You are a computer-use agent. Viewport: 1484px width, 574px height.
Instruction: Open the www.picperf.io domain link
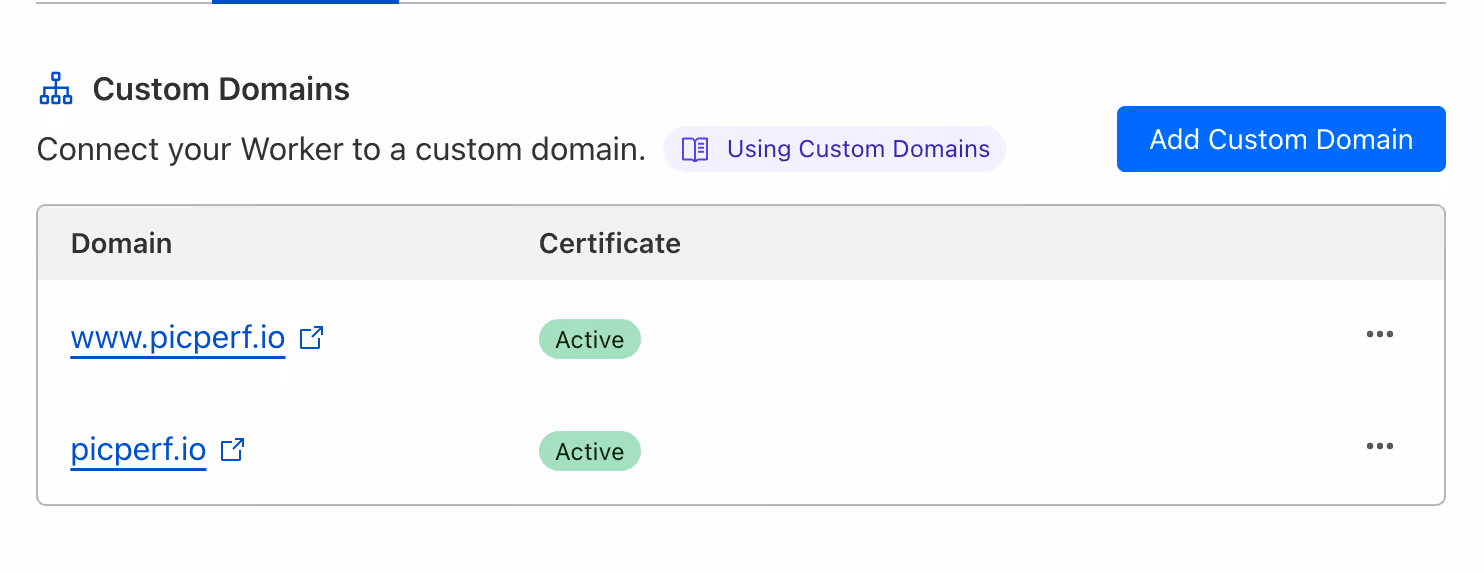[x=178, y=338]
